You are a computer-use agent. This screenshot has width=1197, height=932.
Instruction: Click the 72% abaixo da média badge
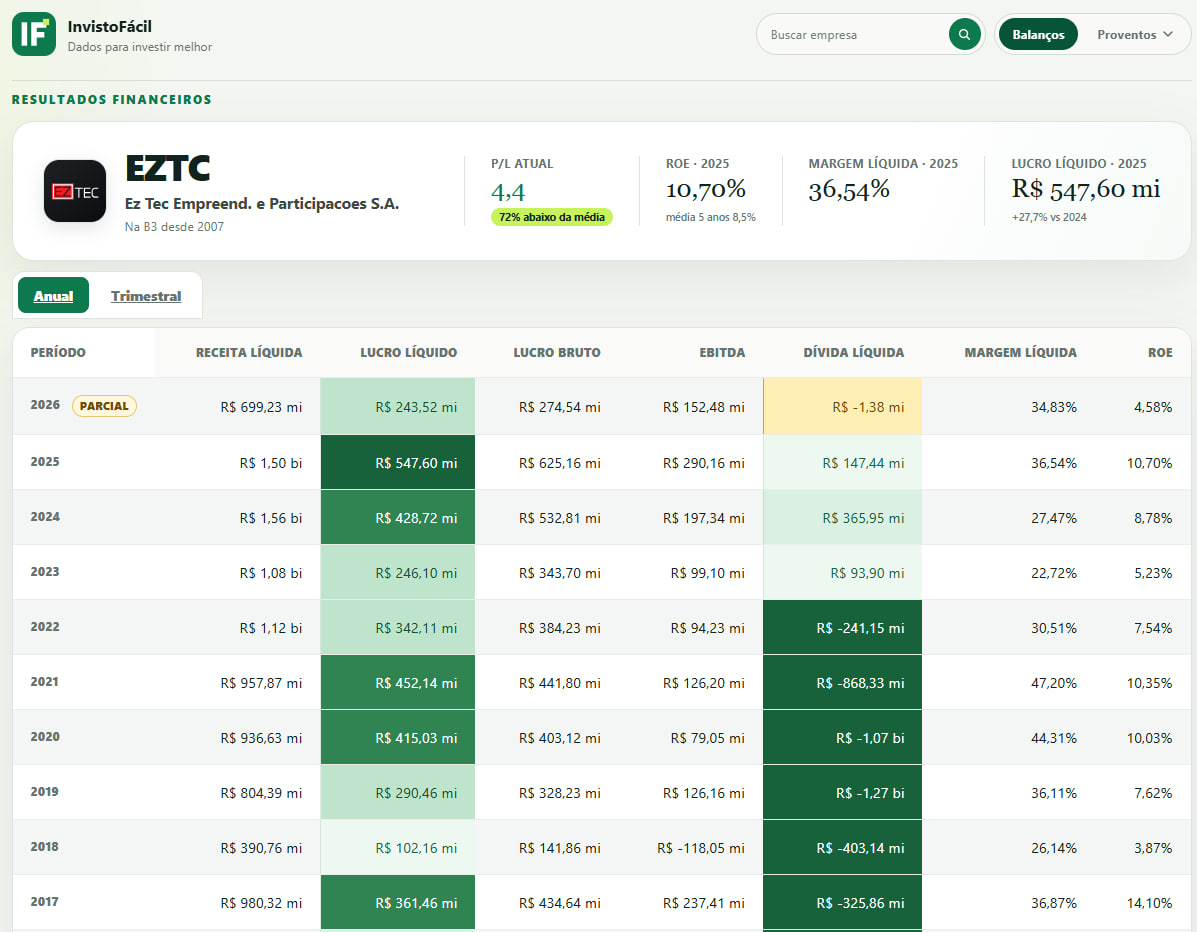tap(551, 217)
